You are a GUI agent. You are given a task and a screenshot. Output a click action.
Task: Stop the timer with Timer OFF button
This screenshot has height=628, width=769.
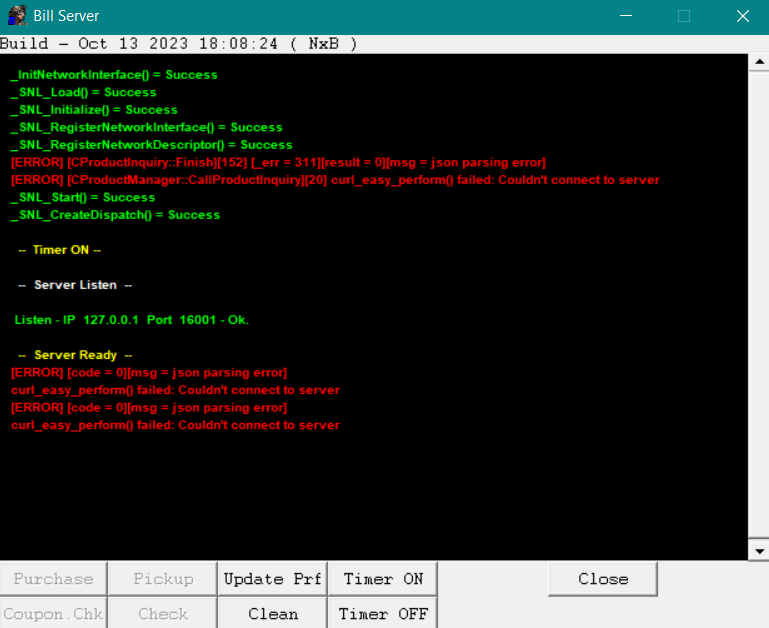tap(383, 613)
